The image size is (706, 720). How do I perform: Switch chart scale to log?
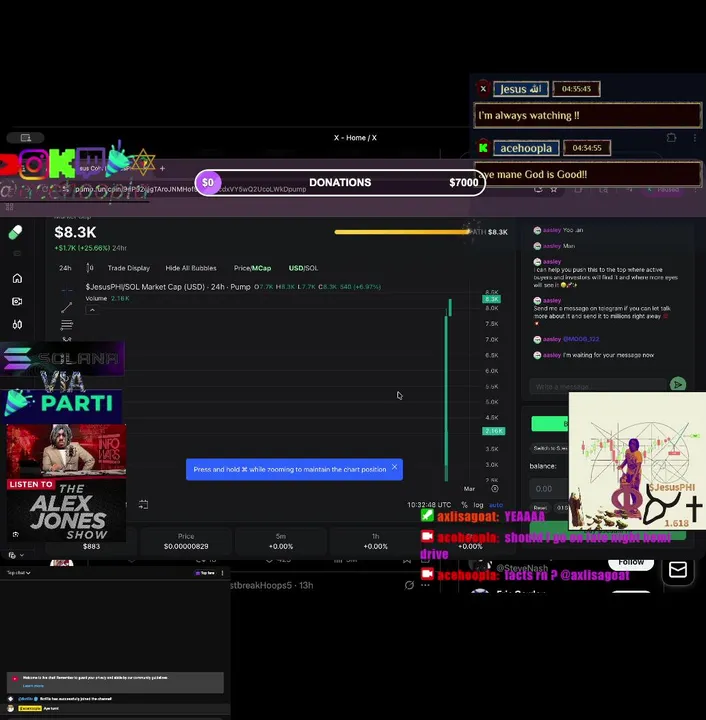pos(478,505)
